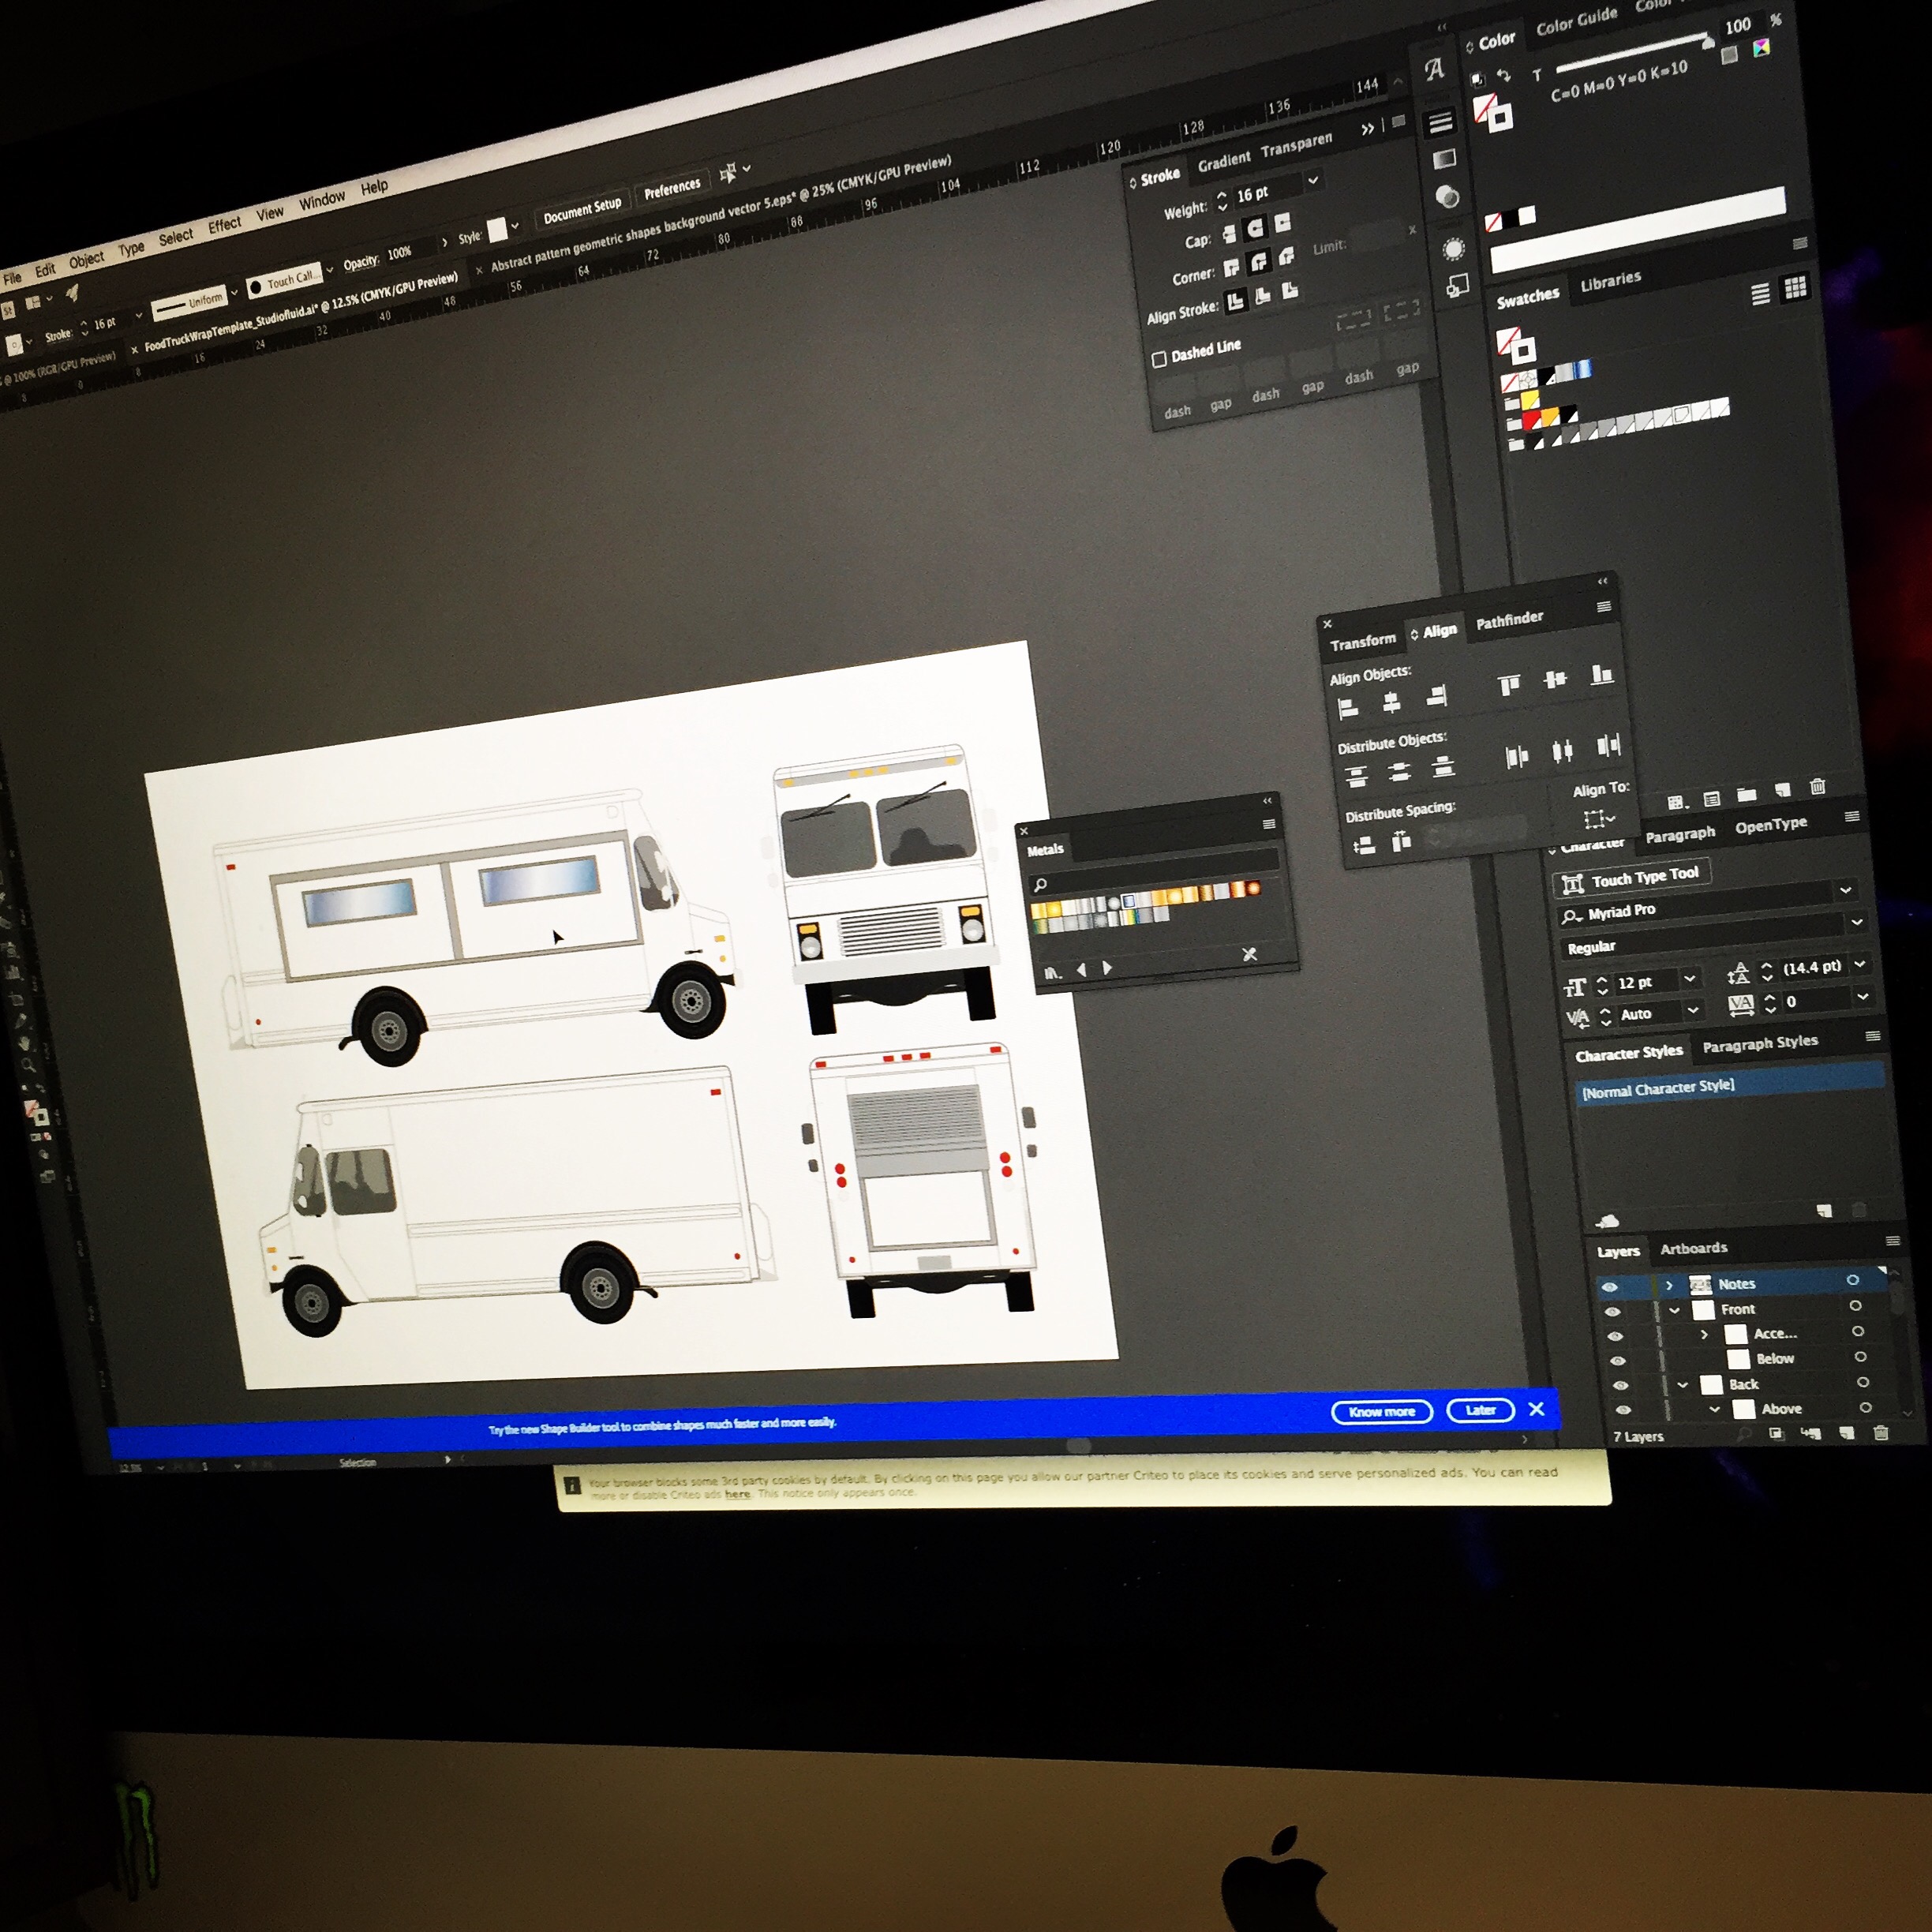Image resolution: width=1932 pixels, height=1932 pixels.
Task: Click delete layer trash icon
Action: point(1880,1433)
